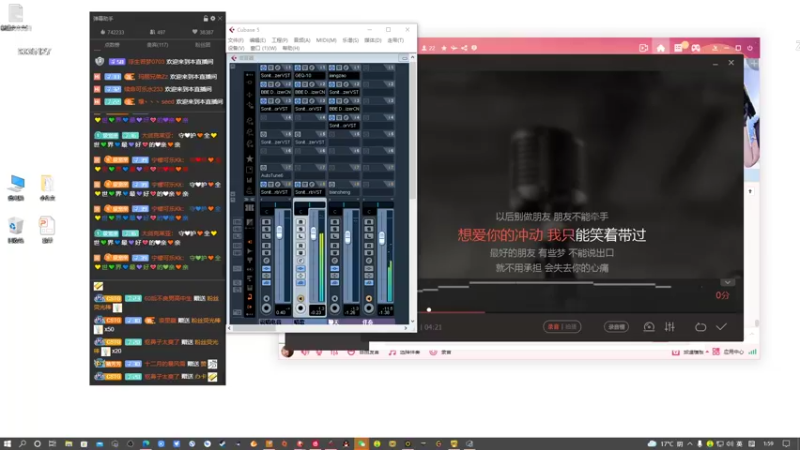This screenshot has height=450, width=800.
Task: Toggle monitor speaker button on 伴奏 channel
Action: (x=369, y=298)
